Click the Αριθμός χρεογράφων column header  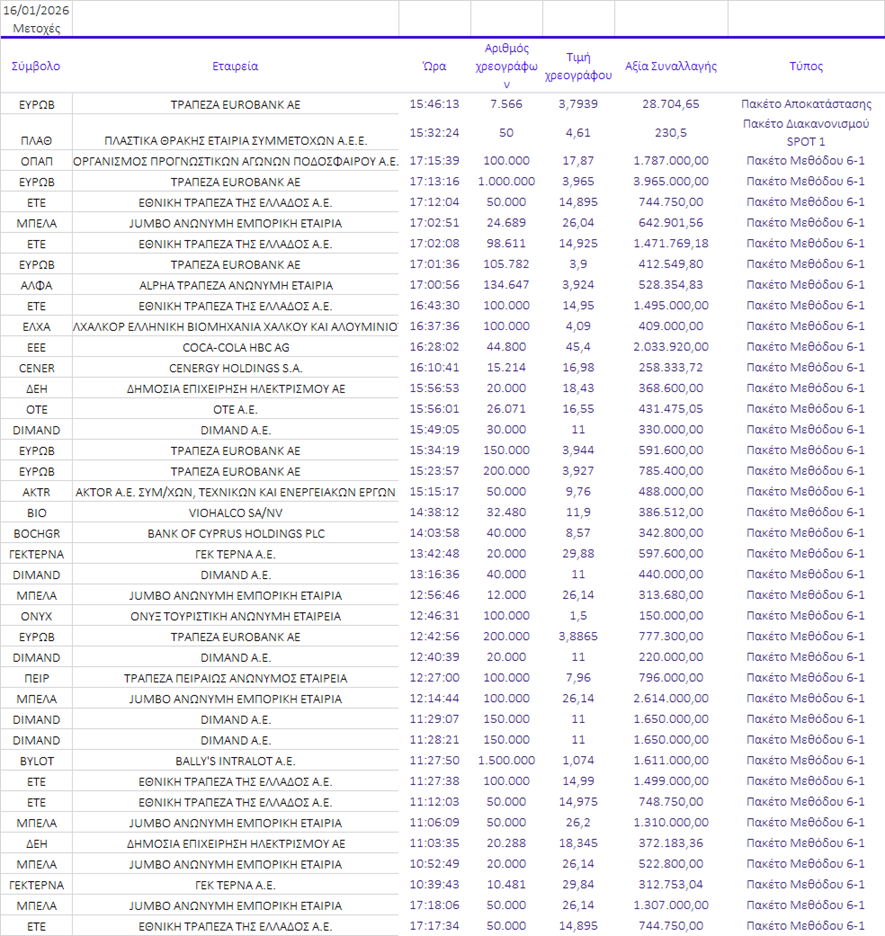tap(506, 66)
